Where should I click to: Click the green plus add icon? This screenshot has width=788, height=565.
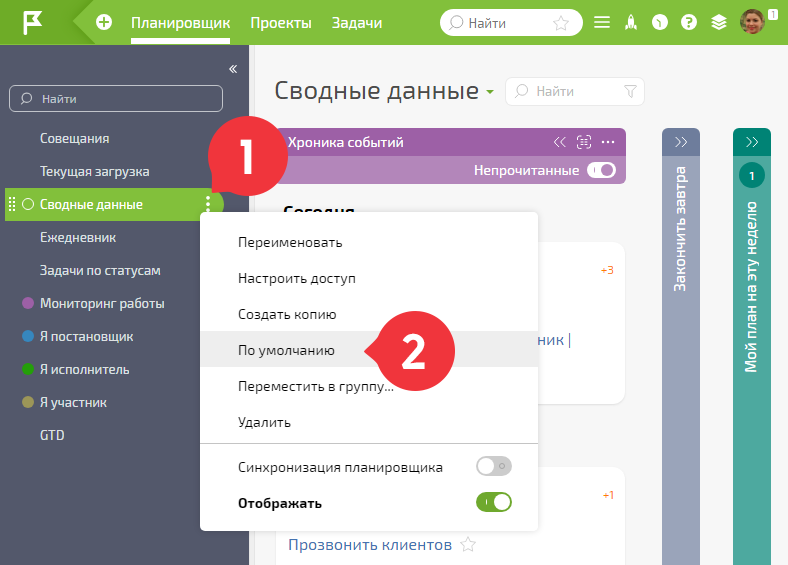pos(104,23)
